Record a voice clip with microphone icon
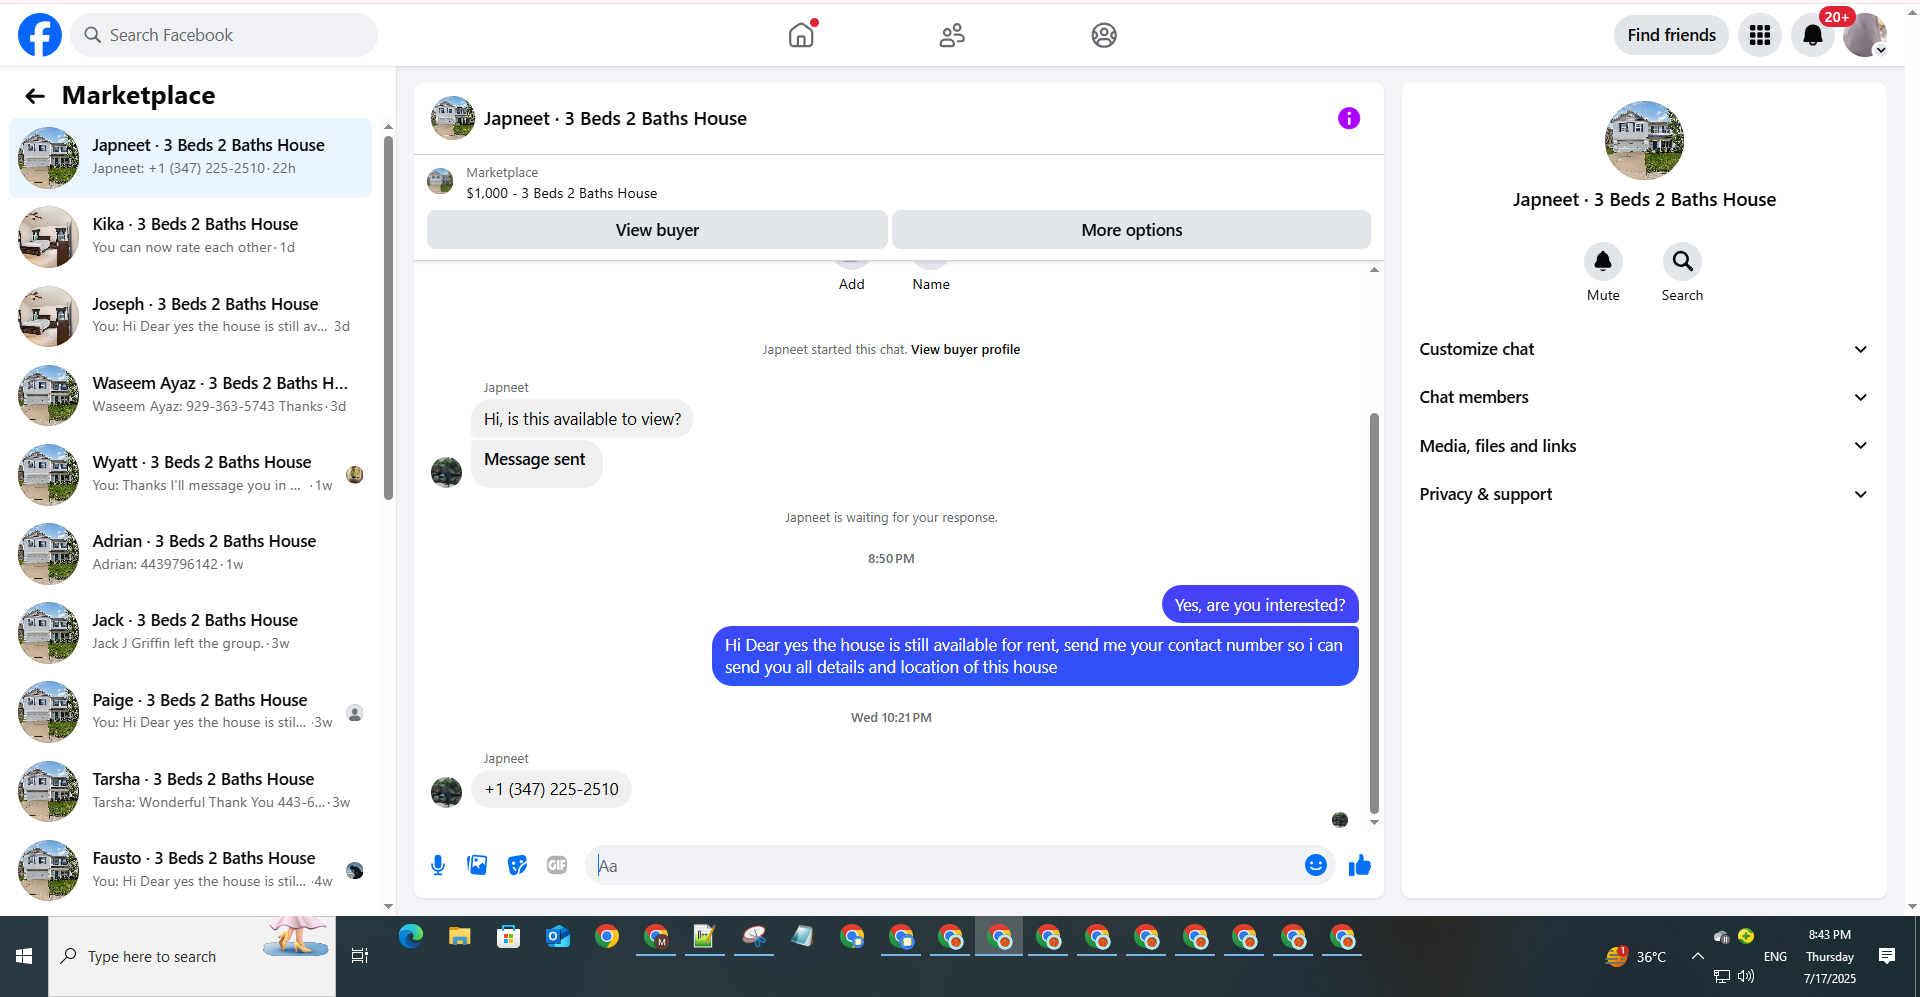This screenshot has height=997, width=1920. pyautogui.click(x=438, y=865)
